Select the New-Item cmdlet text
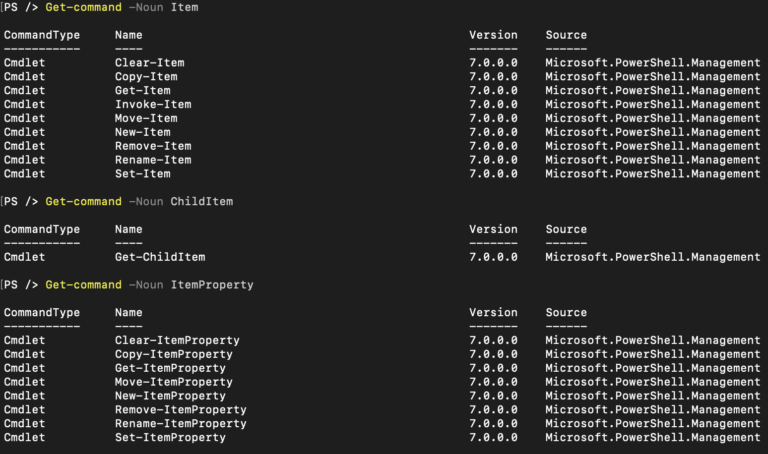This screenshot has height=454, width=768. click(x=143, y=132)
